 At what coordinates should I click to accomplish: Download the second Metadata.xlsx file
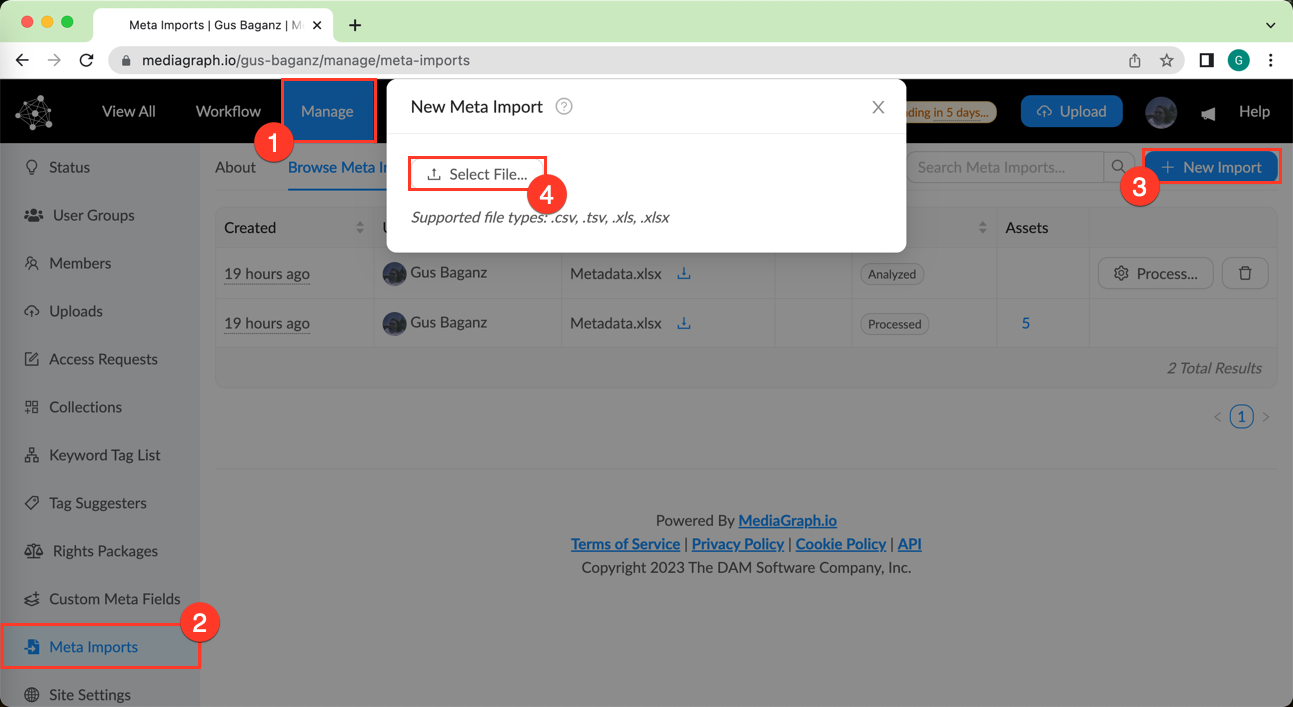(x=684, y=323)
